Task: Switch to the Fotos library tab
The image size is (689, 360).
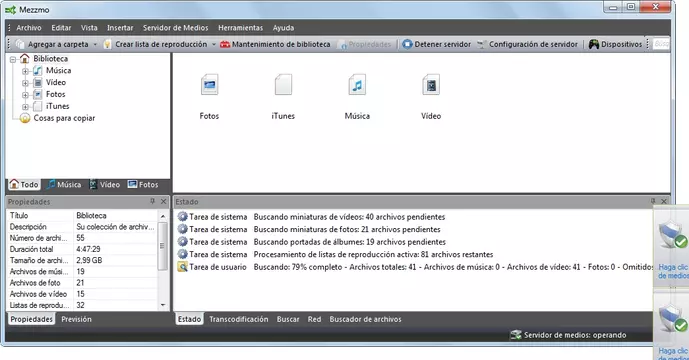Action: click(x=143, y=185)
